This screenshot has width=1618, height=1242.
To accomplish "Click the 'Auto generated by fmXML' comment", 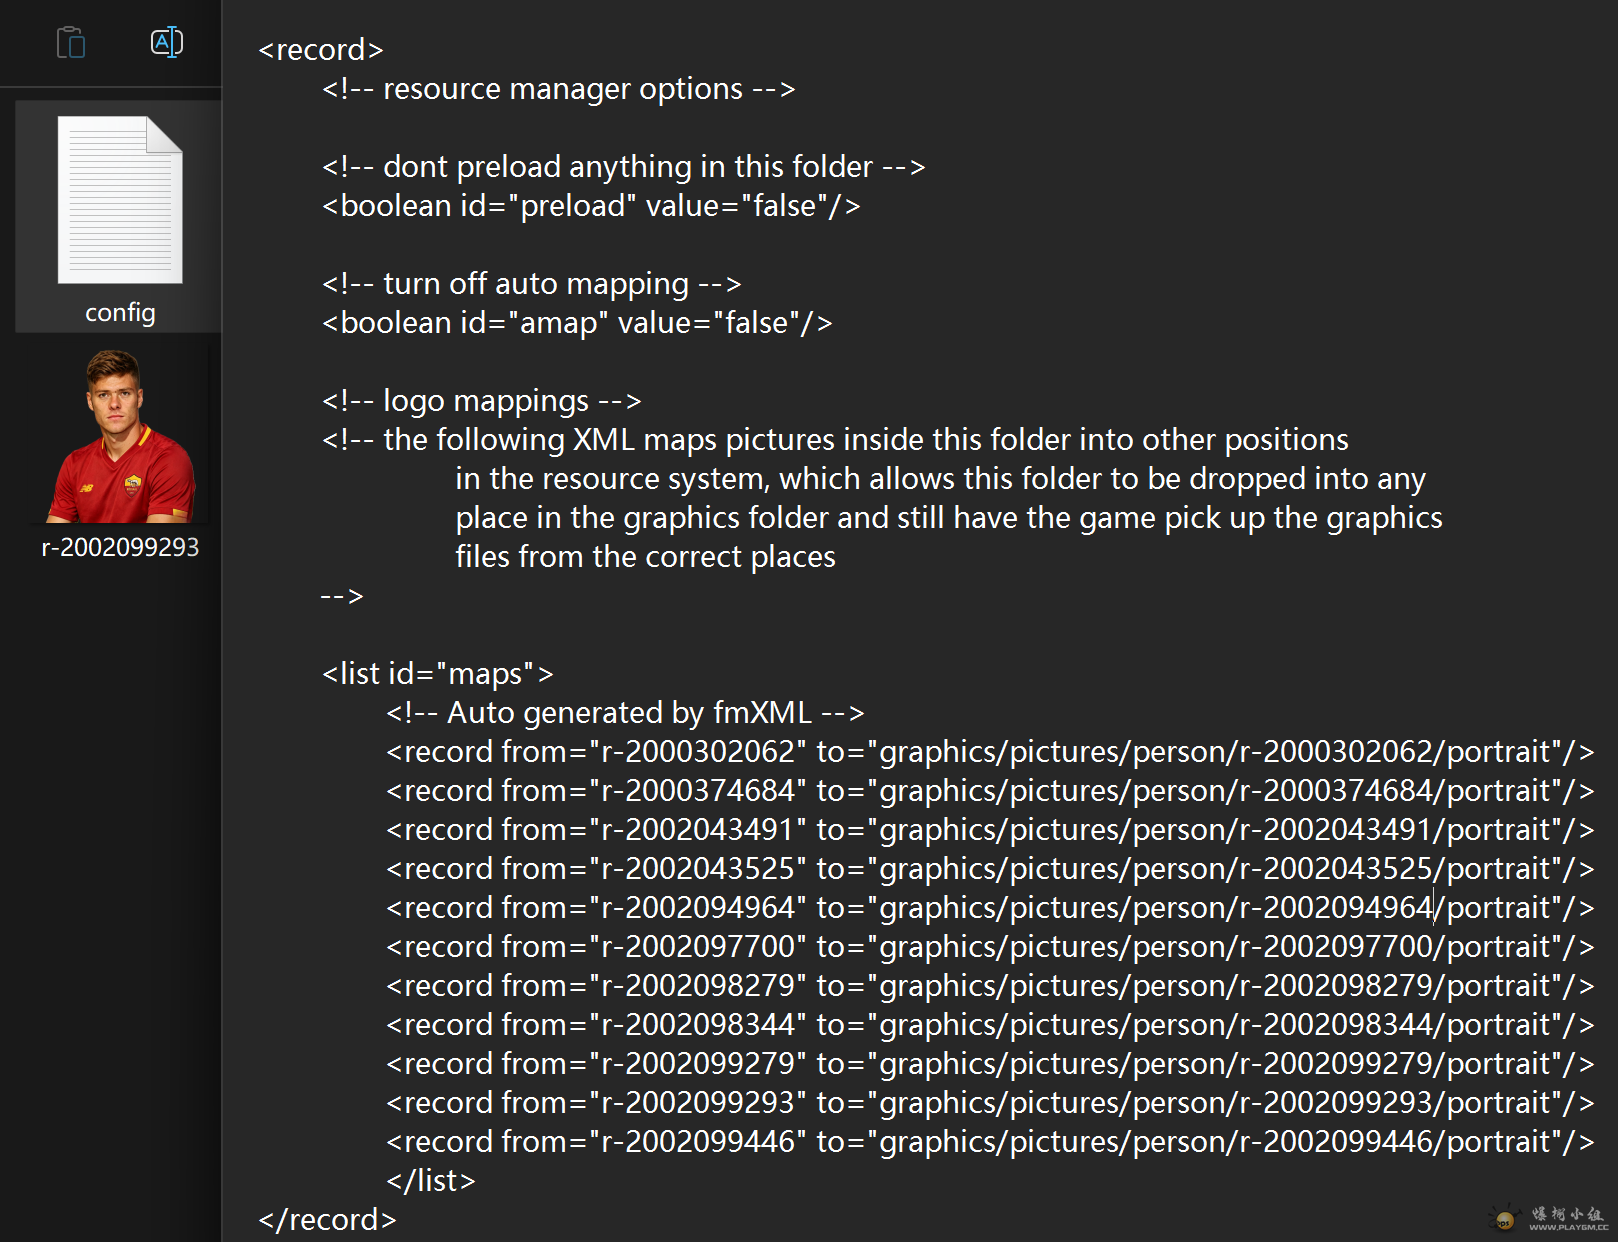I will [x=625, y=712].
